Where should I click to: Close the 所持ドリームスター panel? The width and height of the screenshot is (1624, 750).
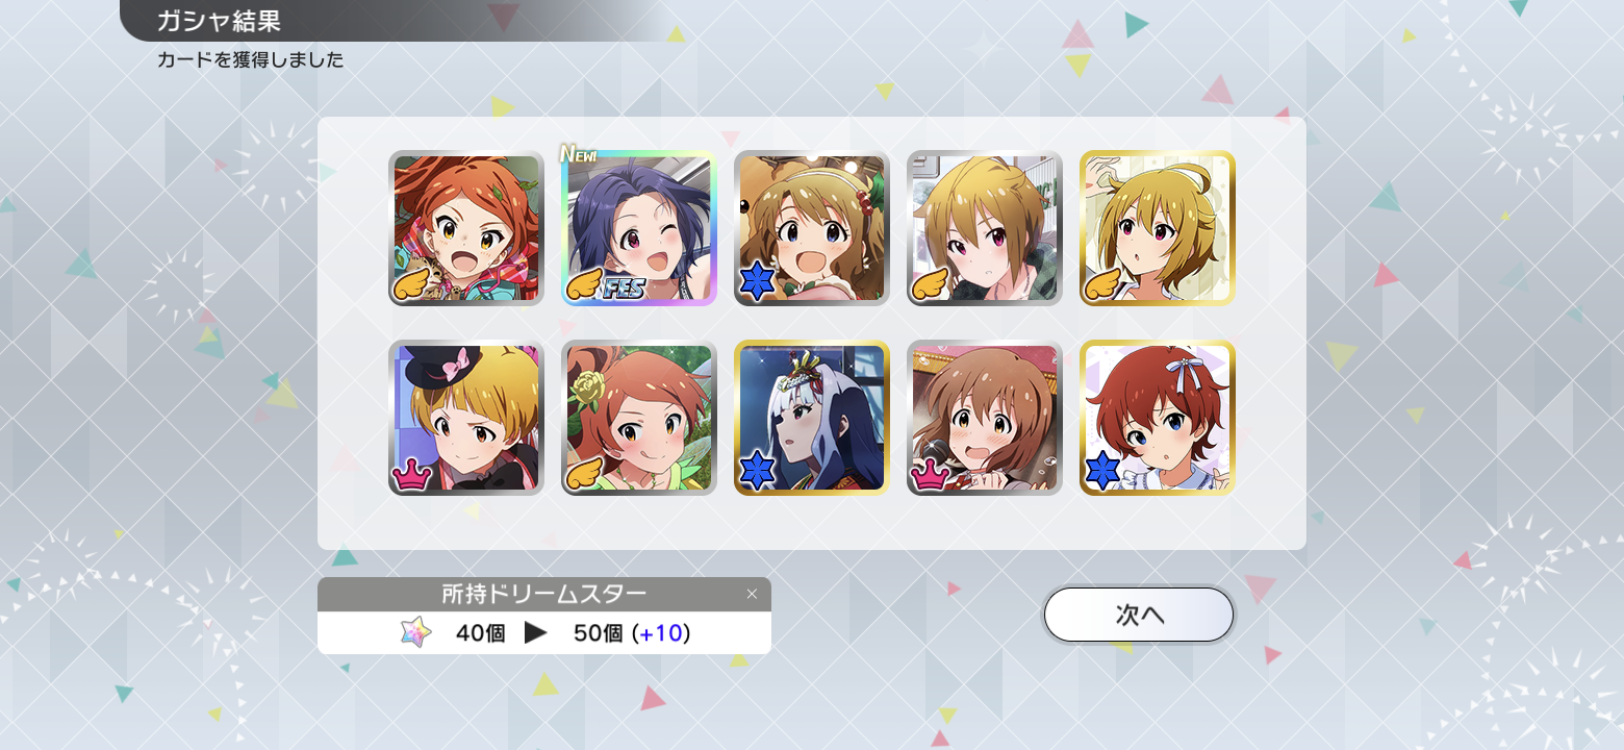[x=752, y=594]
